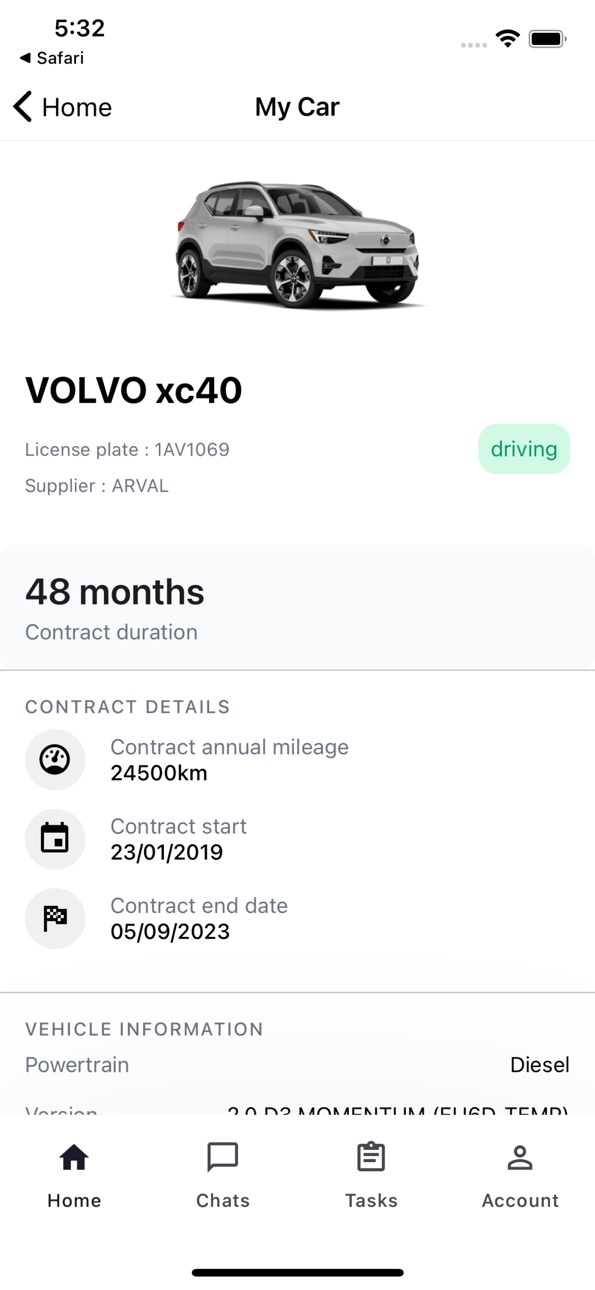The height and width of the screenshot is (1290, 595).
Task: Select the Contract end date row
Action: tap(297, 918)
